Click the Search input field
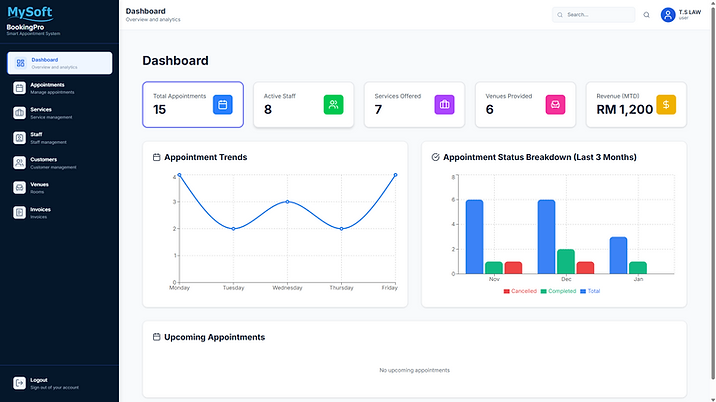This screenshot has width=716, height=402. click(593, 15)
